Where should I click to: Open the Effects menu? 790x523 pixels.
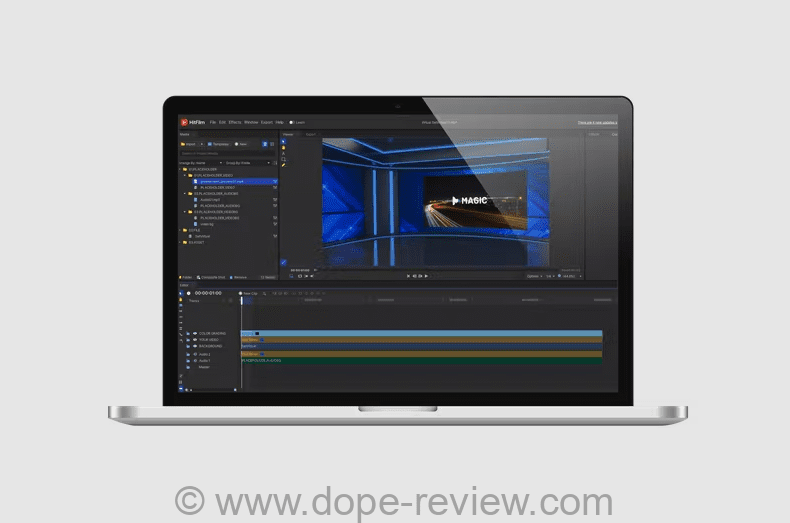click(235, 122)
